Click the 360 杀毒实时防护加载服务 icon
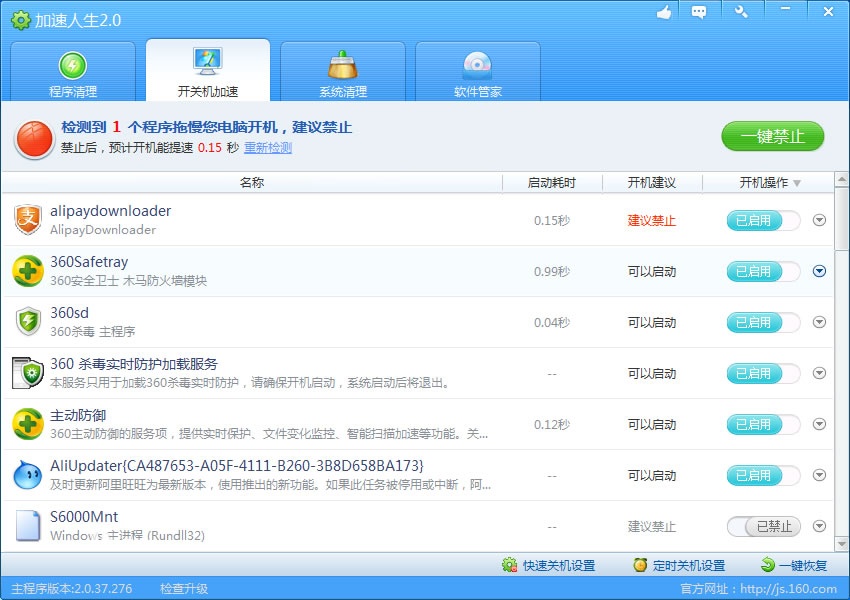This screenshot has height=600, width=850. tap(28, 373)
